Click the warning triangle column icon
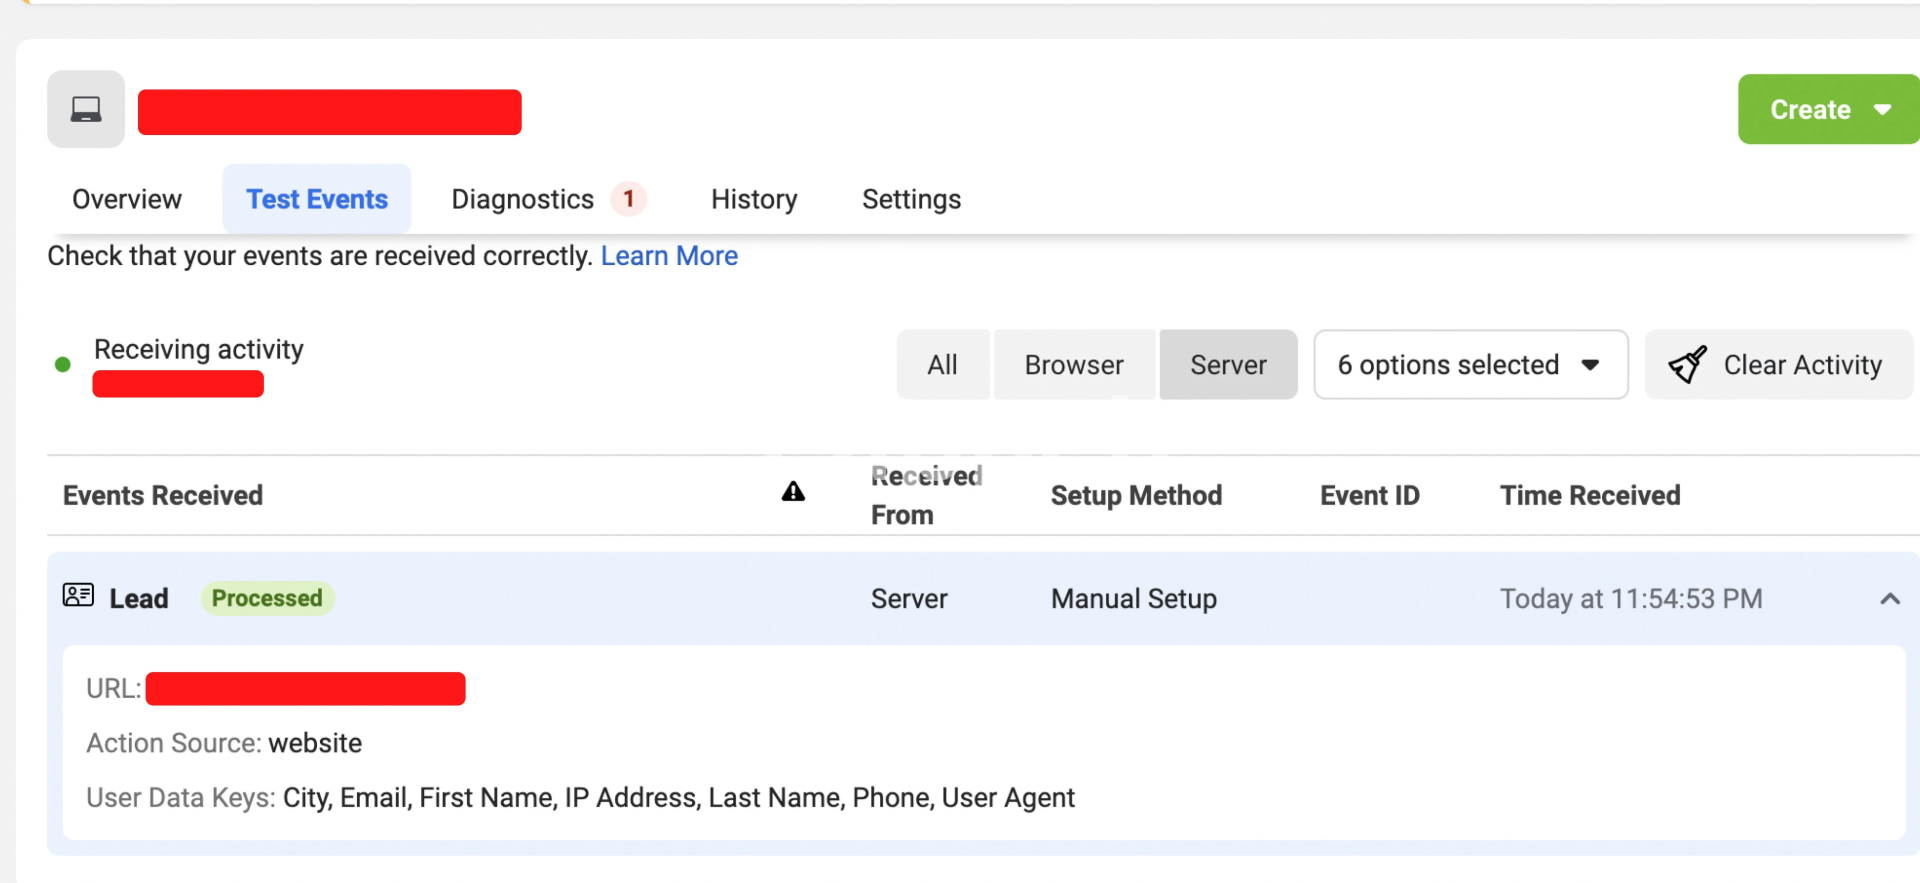 (x=793, y=491)
